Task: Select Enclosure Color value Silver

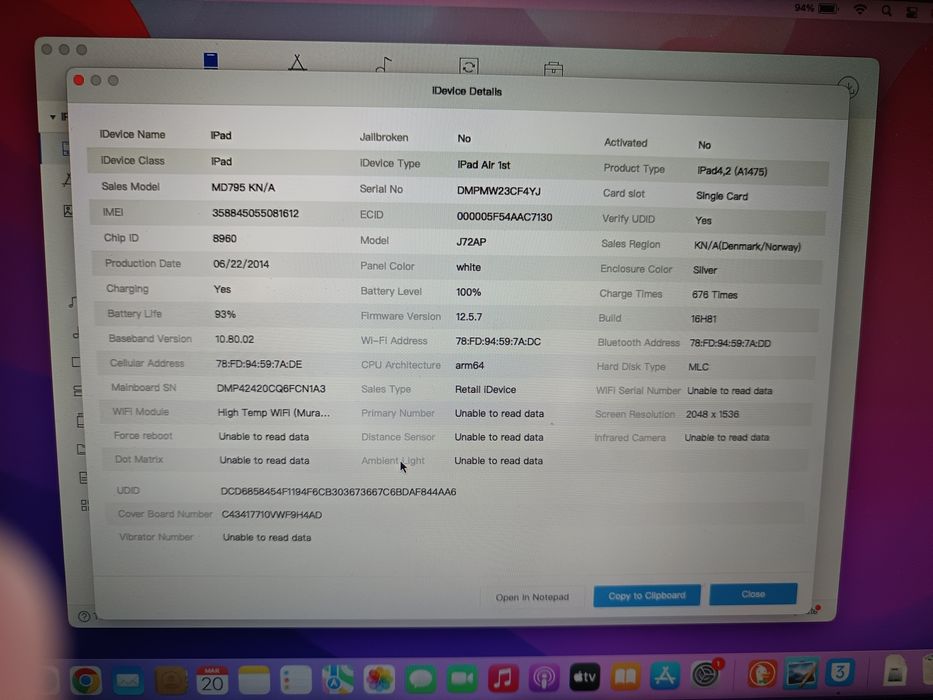Action: (705, 270)
